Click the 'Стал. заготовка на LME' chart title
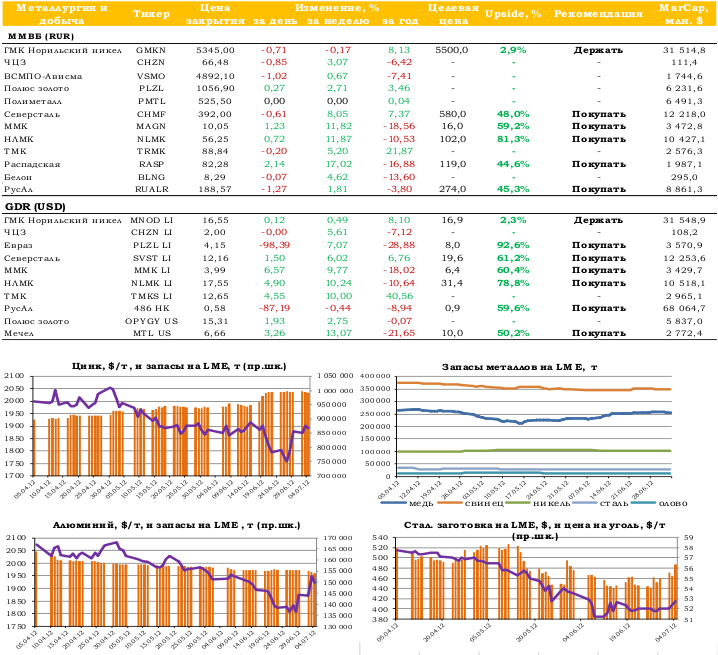This screenshot has width=718, height=655. point(534,530)
